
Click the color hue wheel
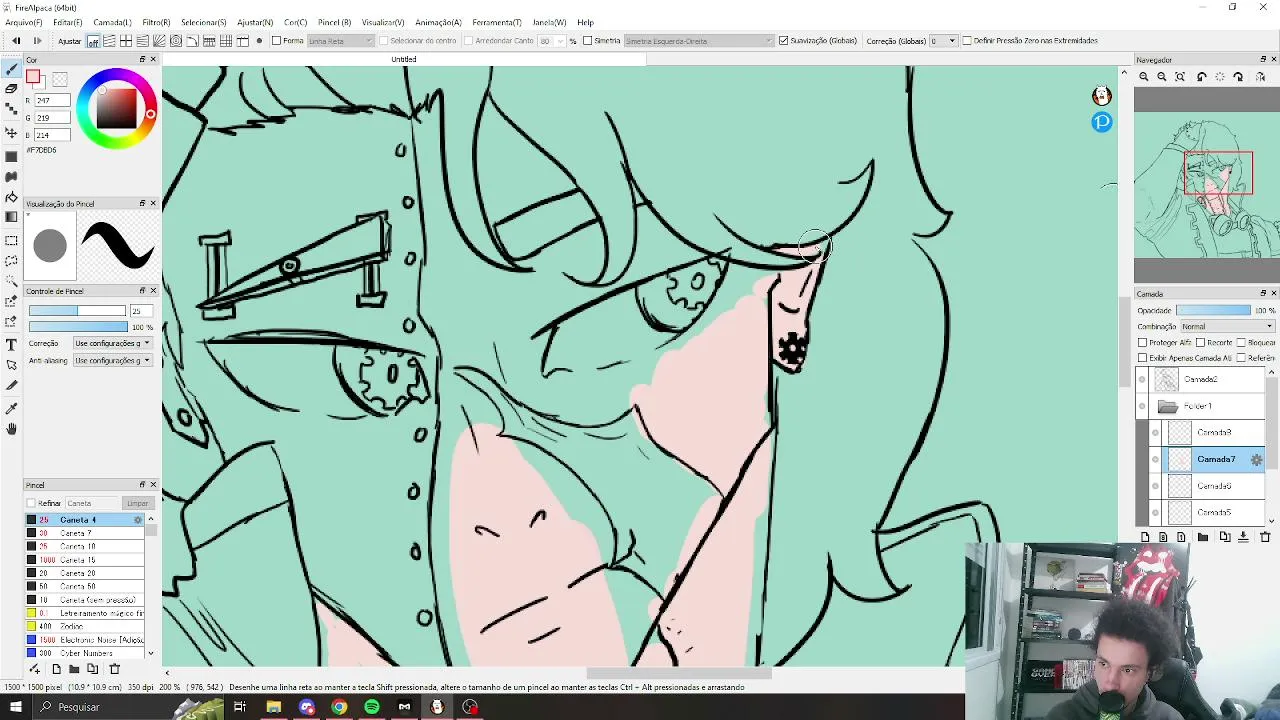coord(116,109)
